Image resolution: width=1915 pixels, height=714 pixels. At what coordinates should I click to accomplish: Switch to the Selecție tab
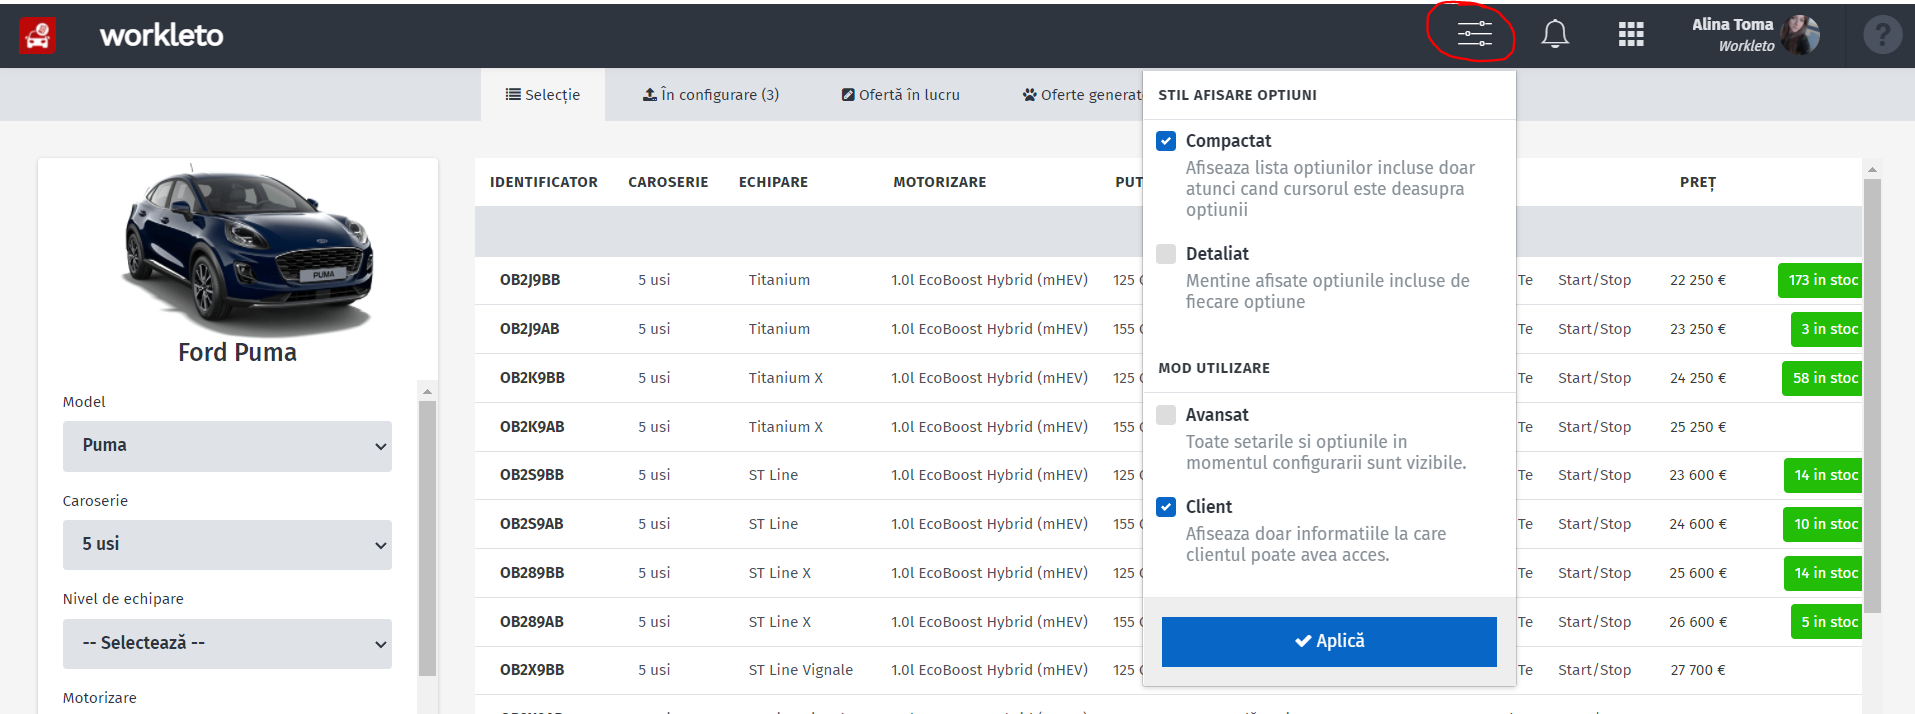pos(543,95)
